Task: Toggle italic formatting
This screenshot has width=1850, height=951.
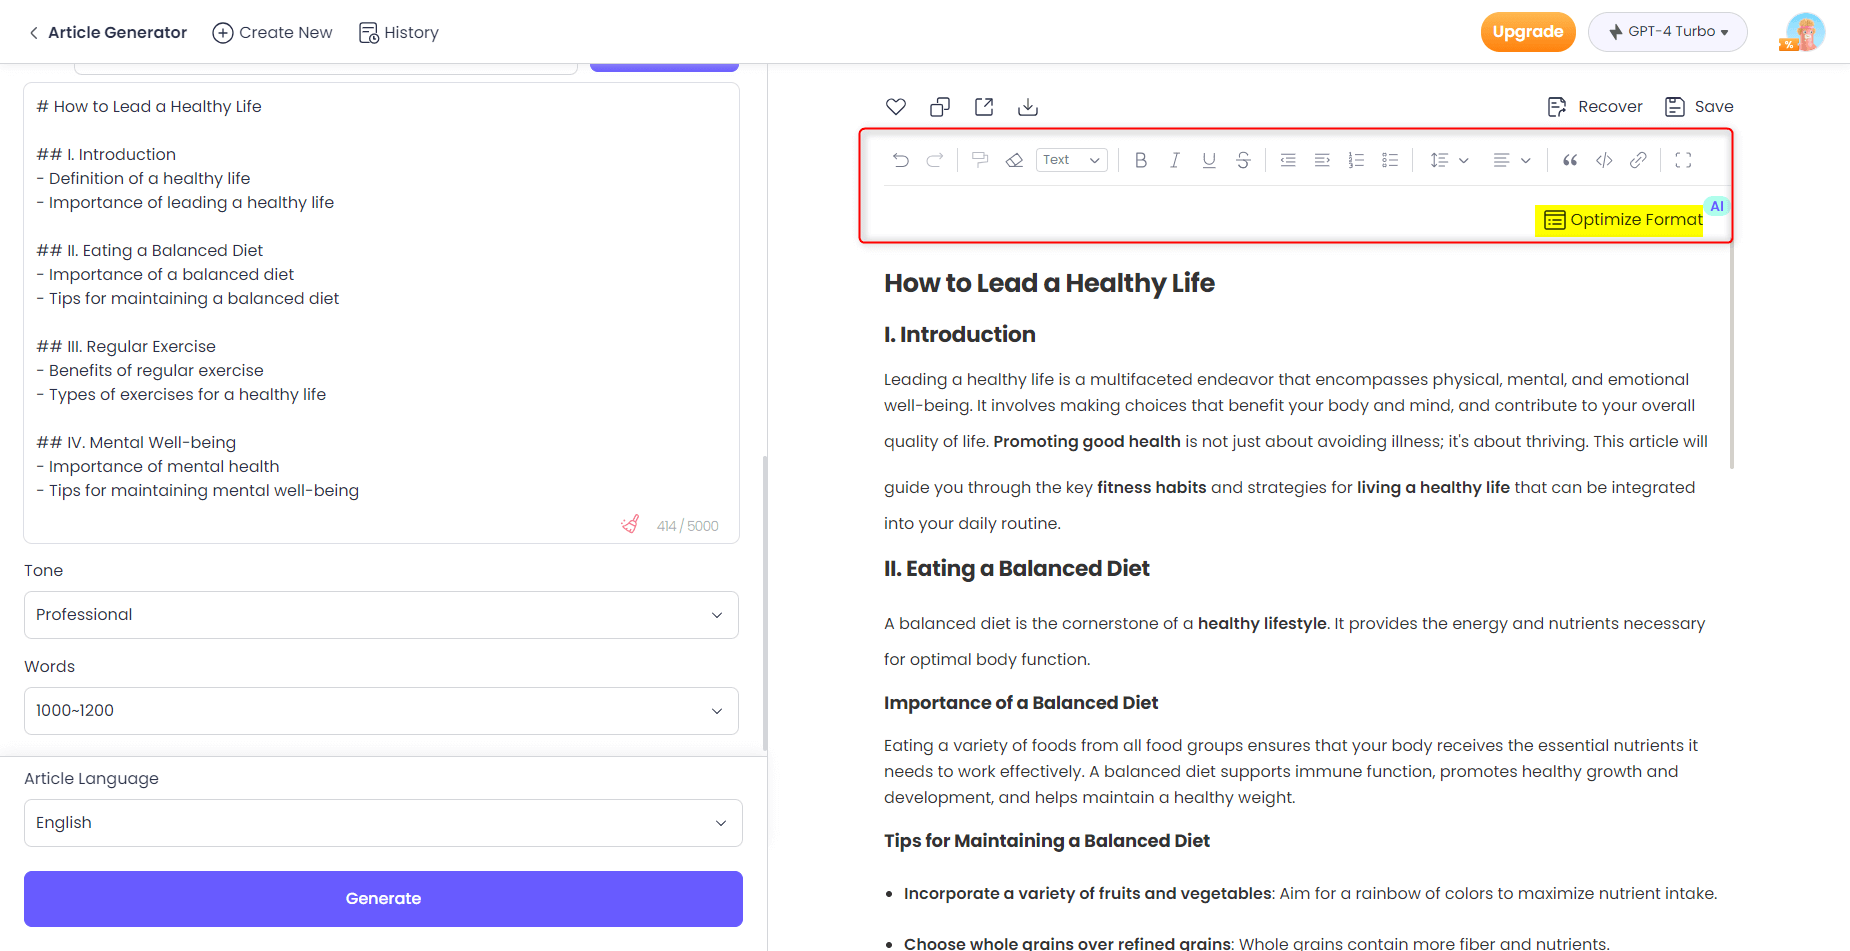Action: click(x=1175, y=160)
